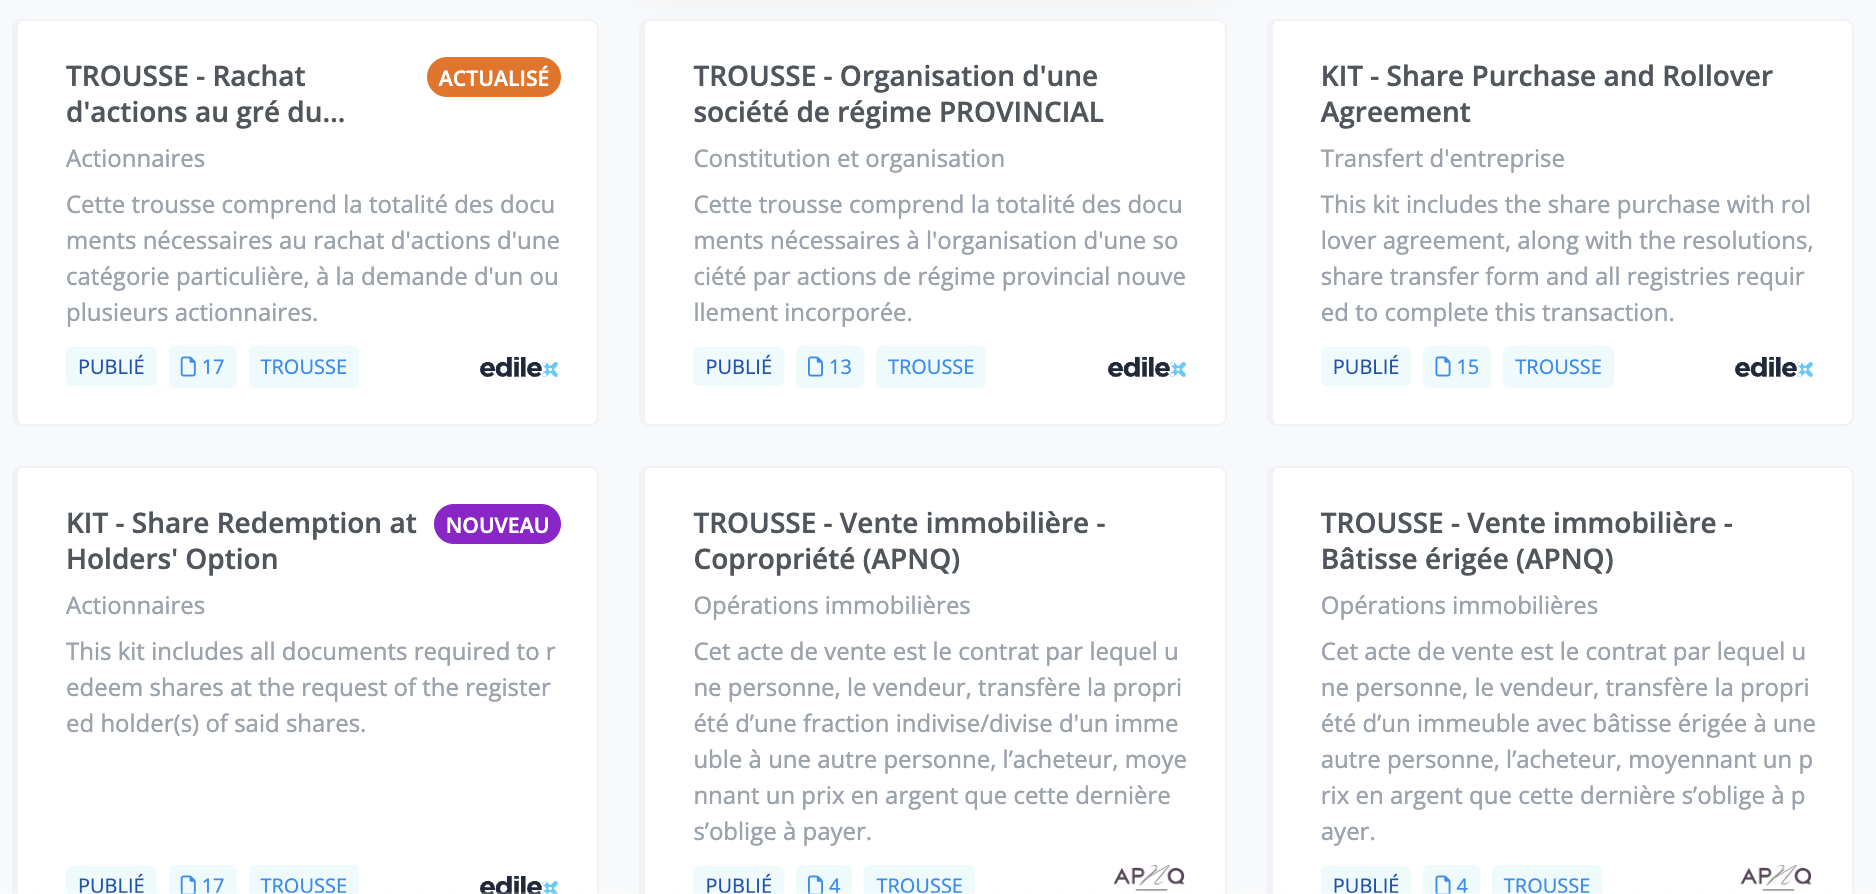1876x894 pixels.
Task: Click PUBLIÉ tag on Organisation d'une société card
Action: 738,367
